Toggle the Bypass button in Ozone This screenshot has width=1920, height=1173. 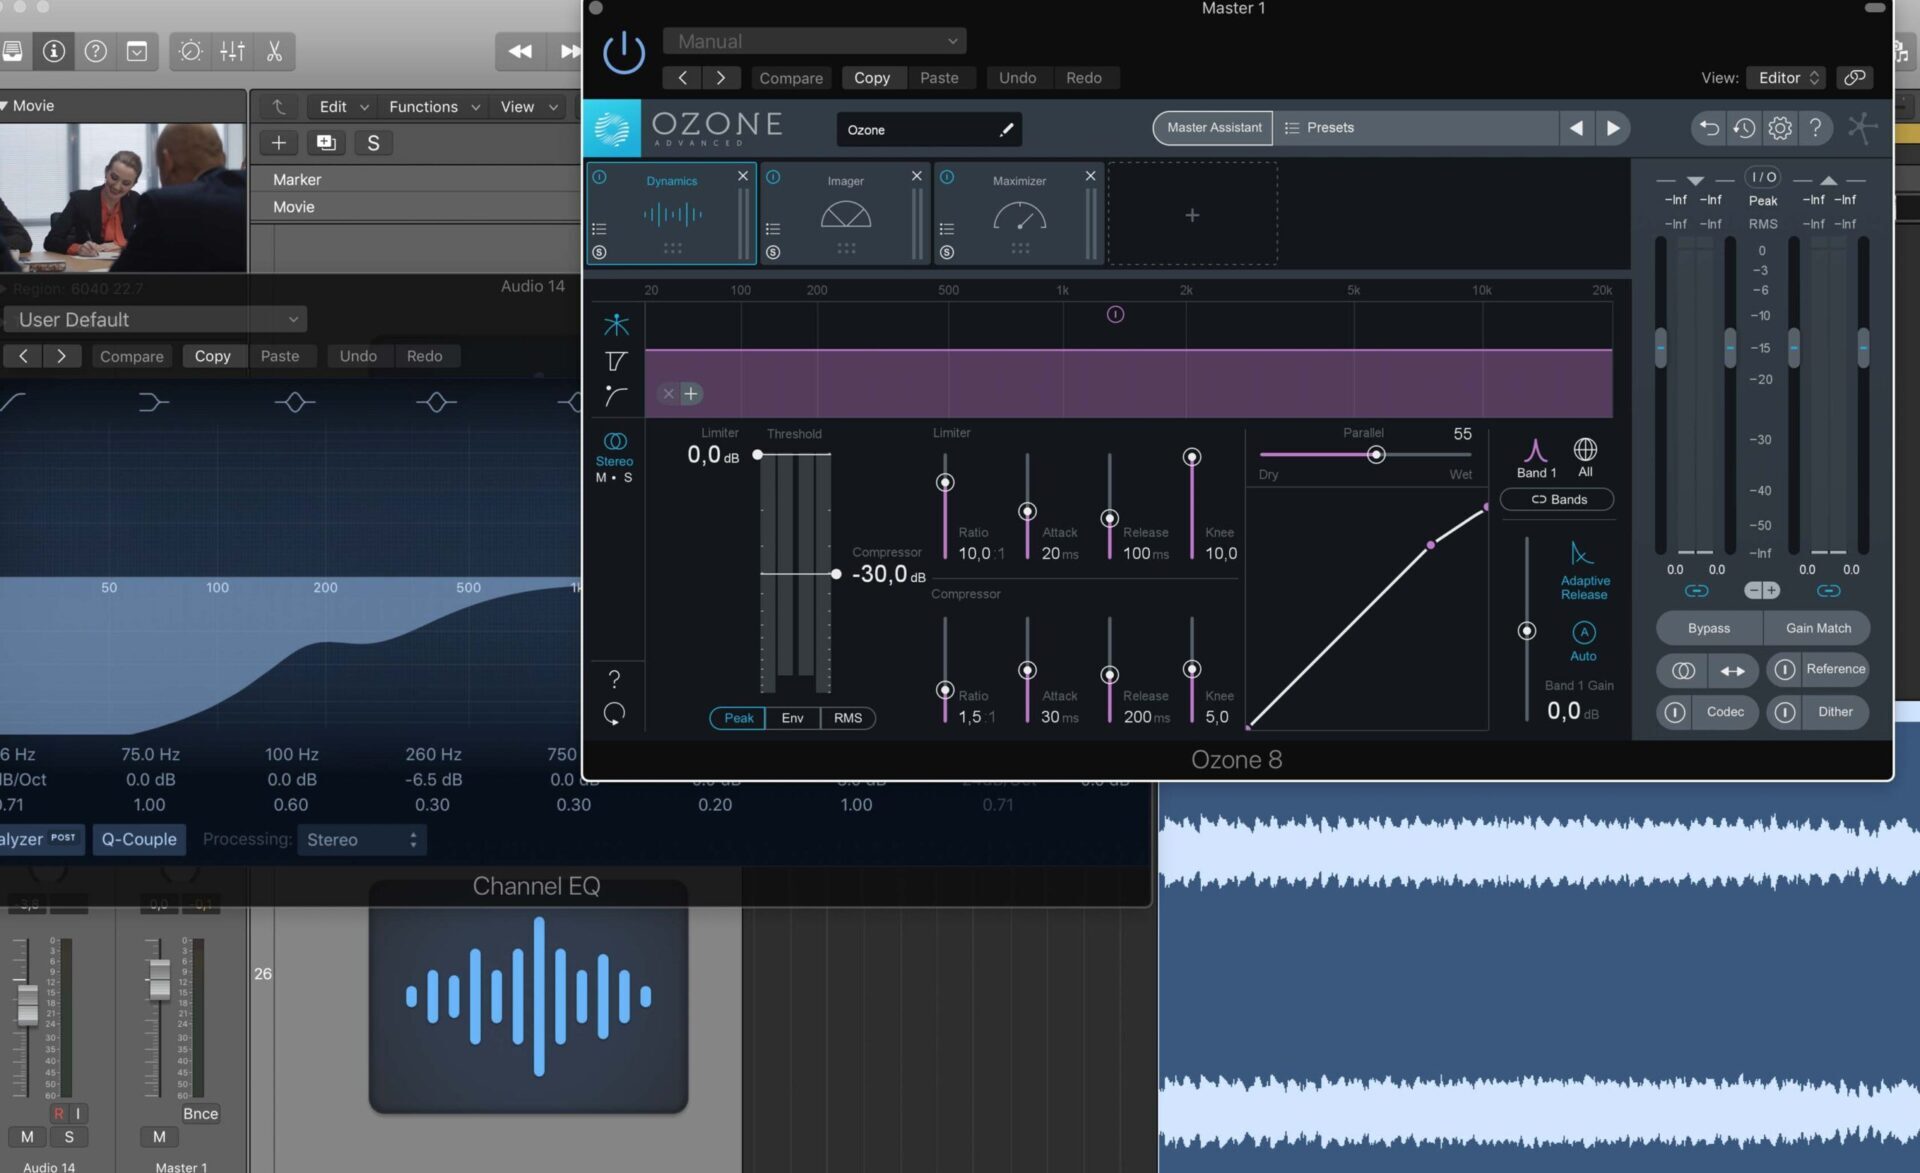coord(1707,627)
